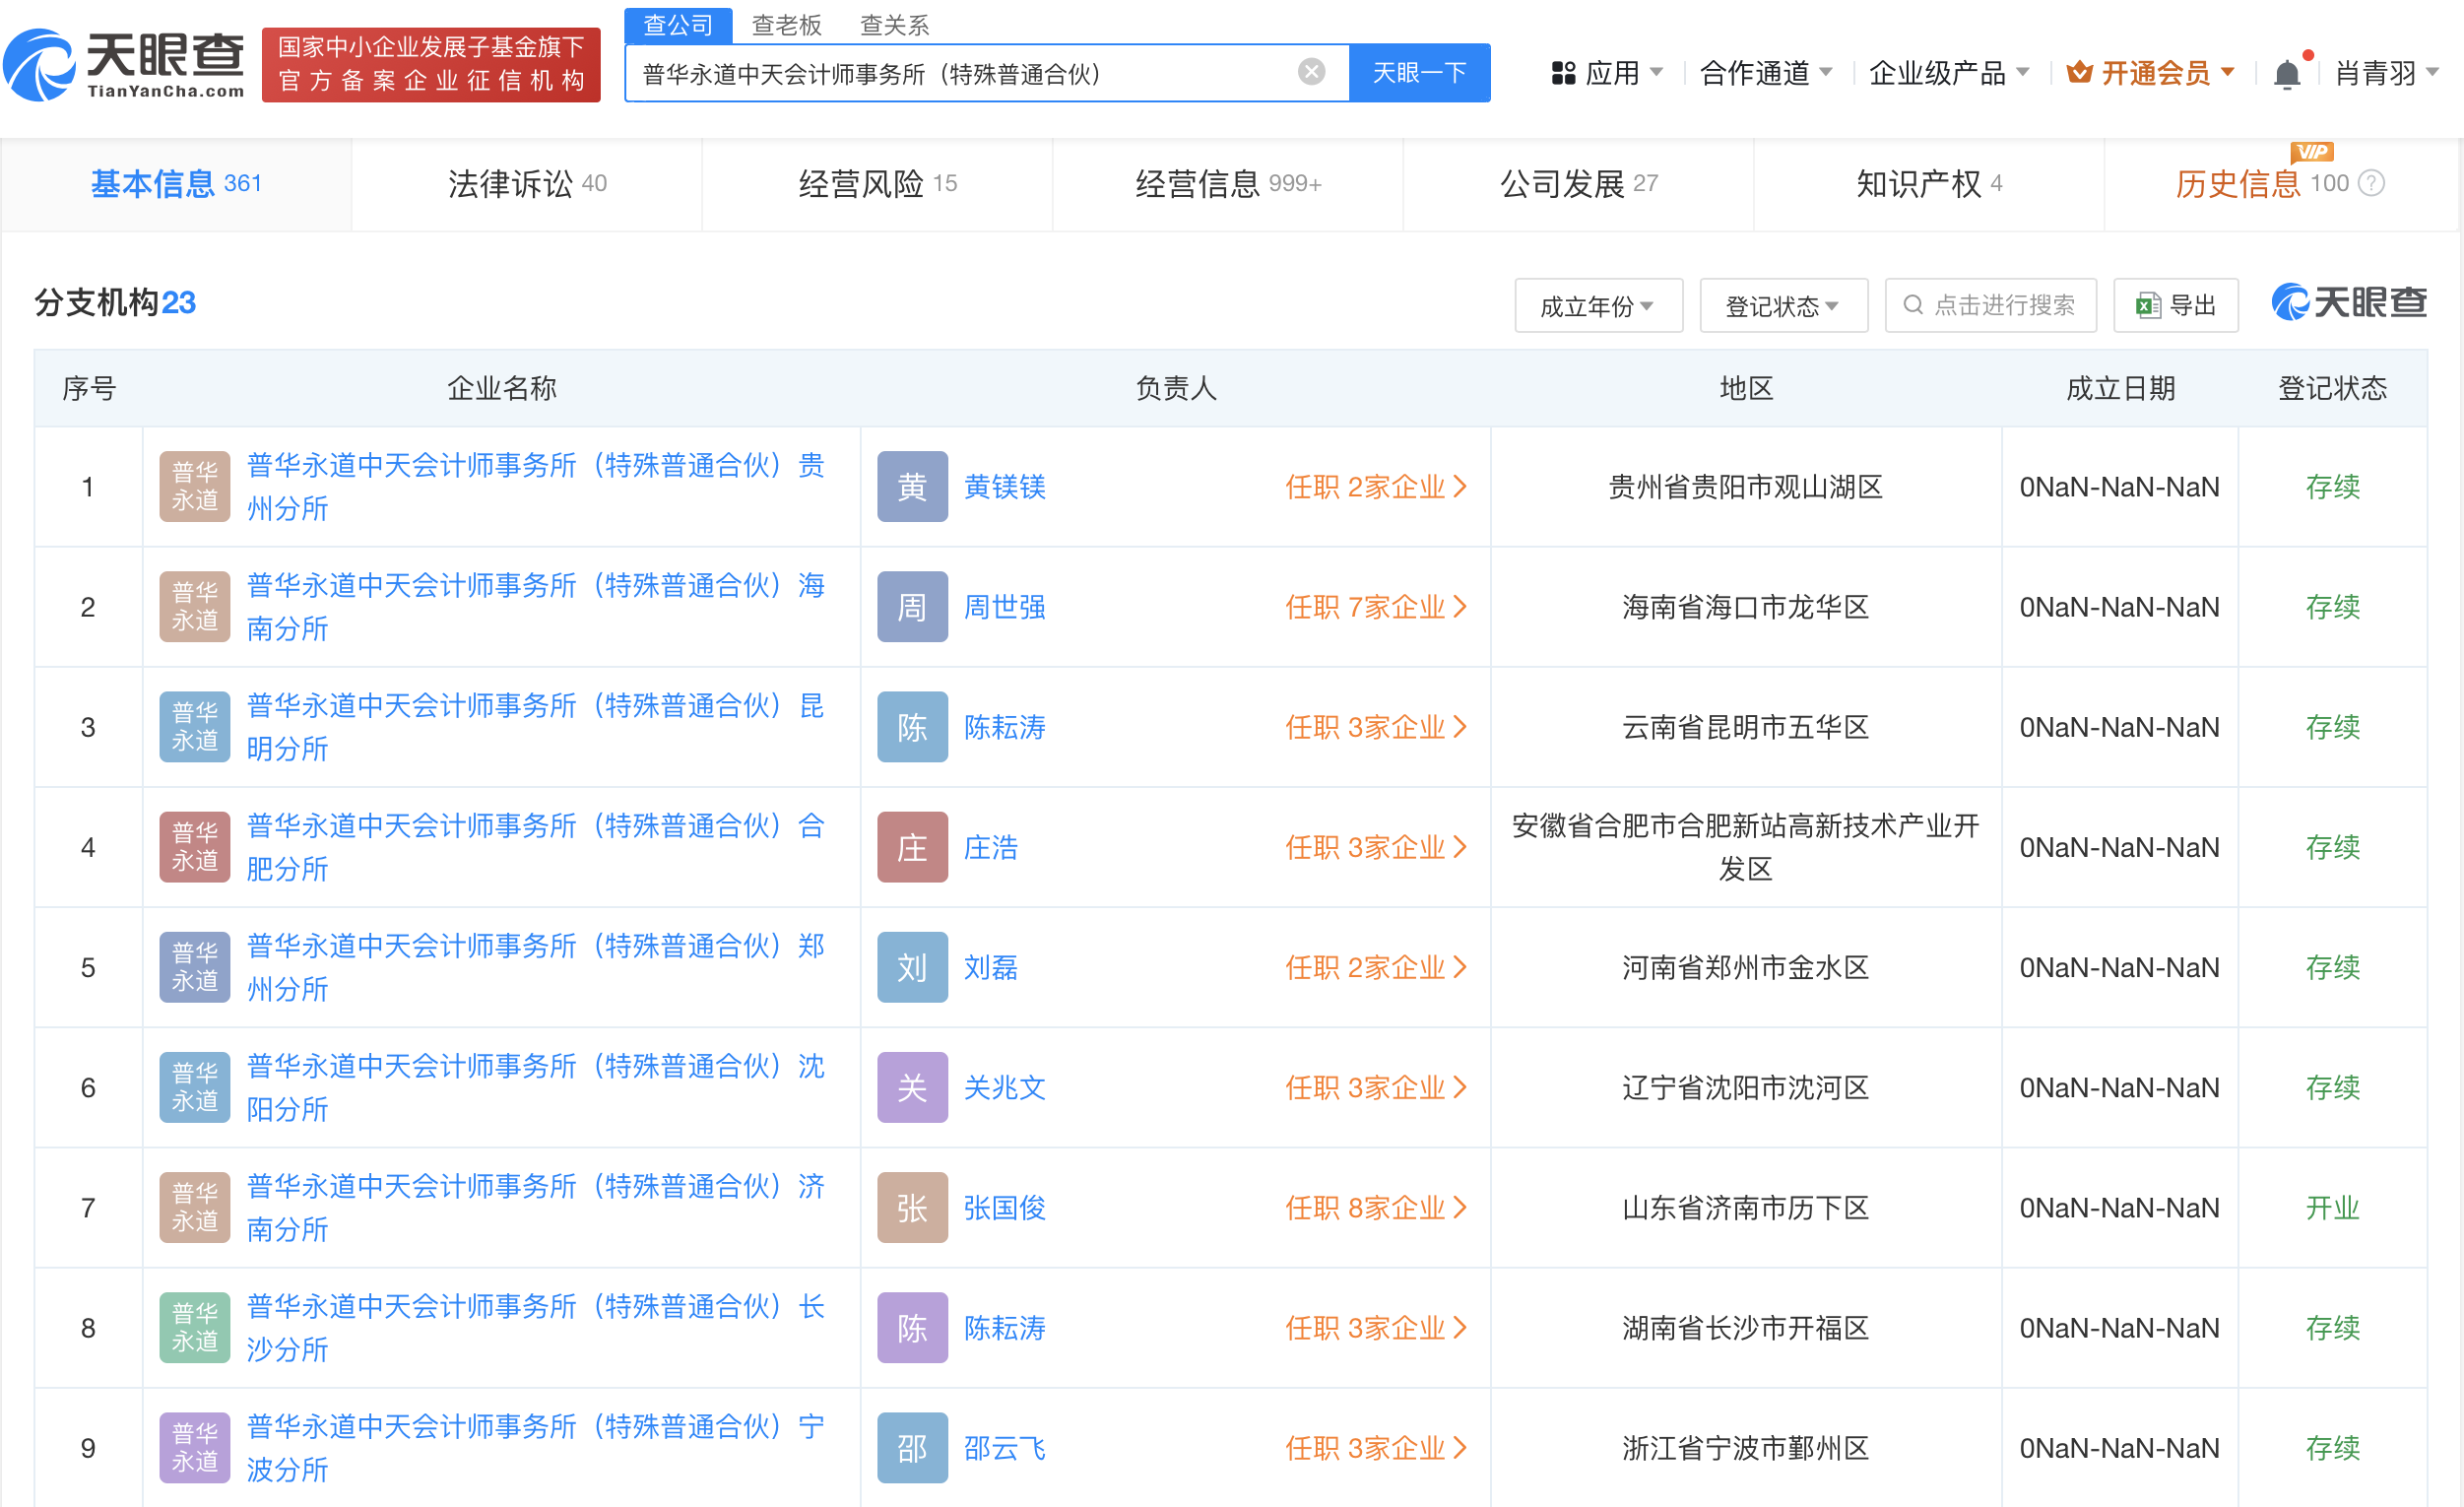Open 刘磊 person profile link
This screenshot has width=2464, height=1507.
[x=991, y=968]
